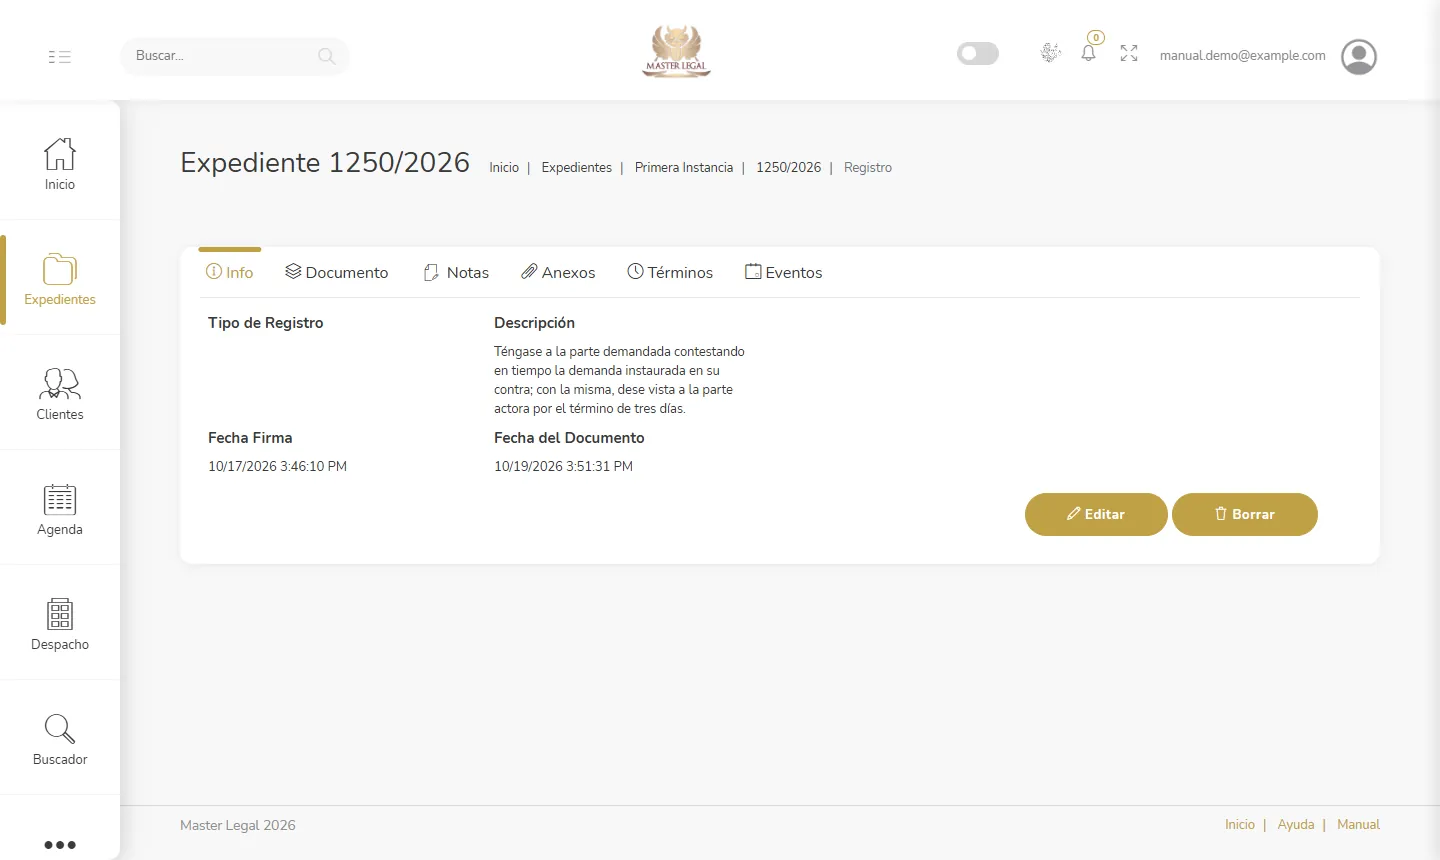The image size is (1440, 860).
Task: Toggle the switch in the top header
Action: [x=978, y=53]
